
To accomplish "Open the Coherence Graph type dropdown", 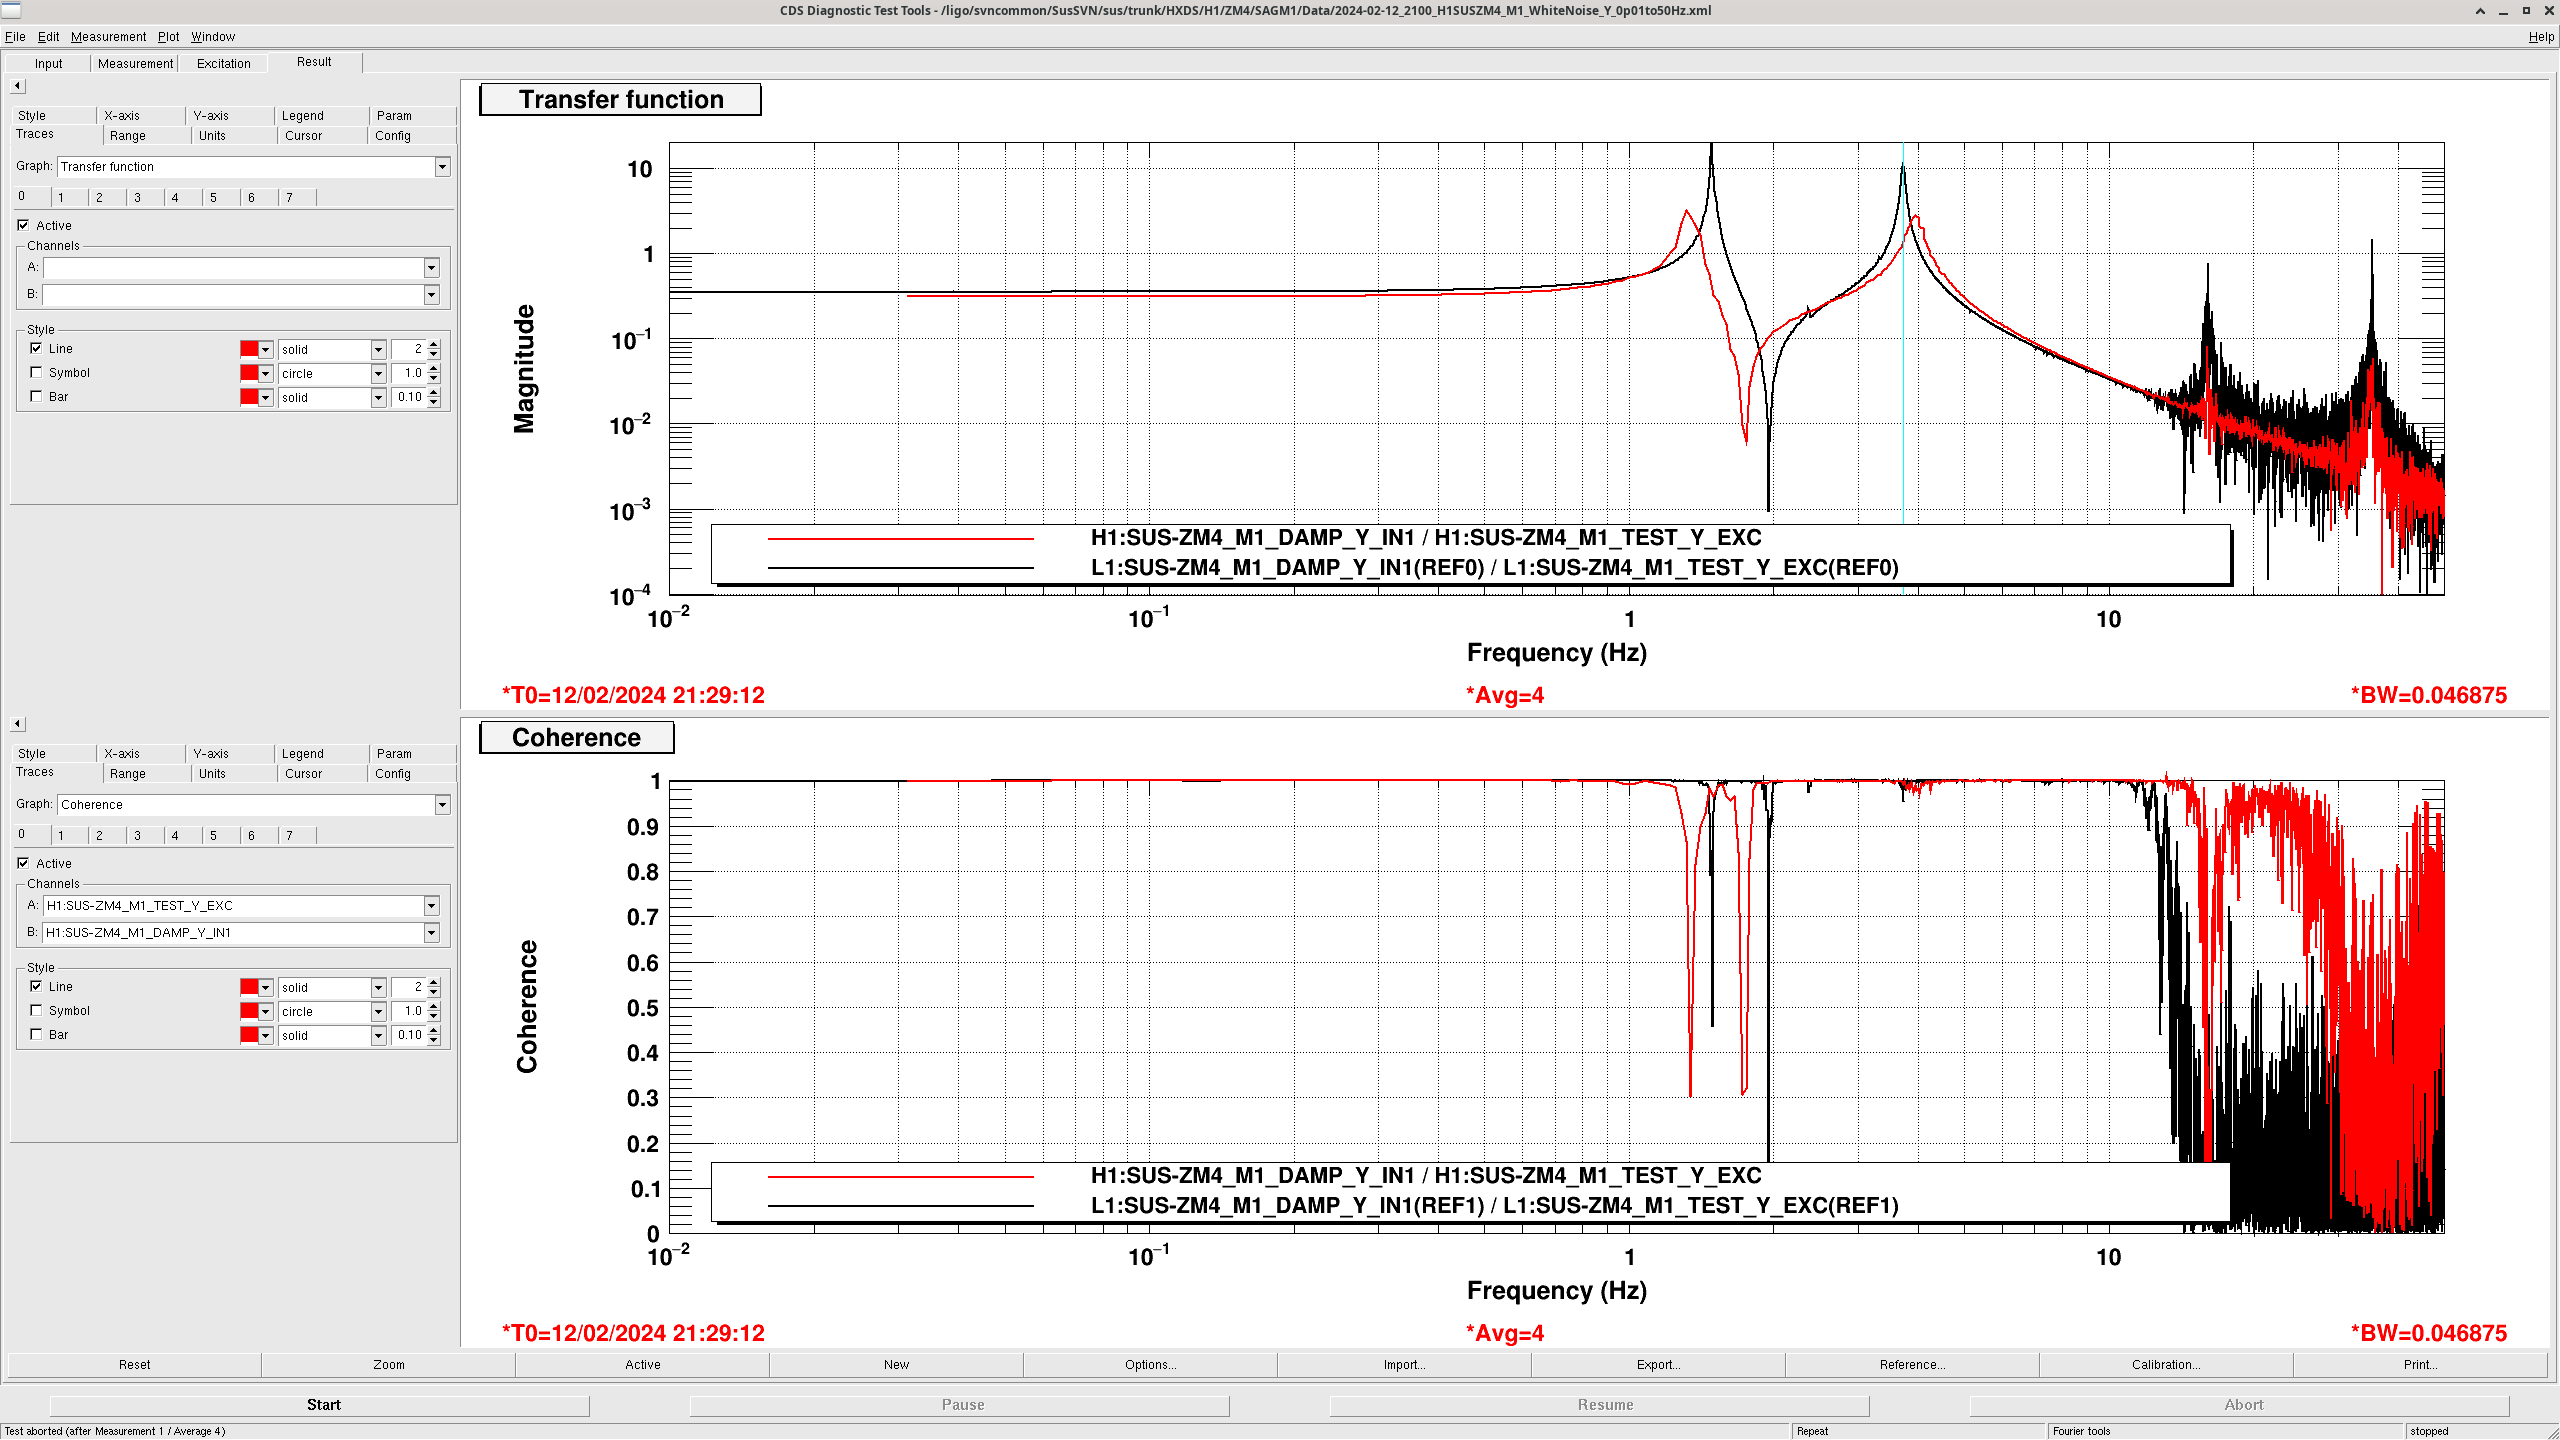I will (442, 805).
